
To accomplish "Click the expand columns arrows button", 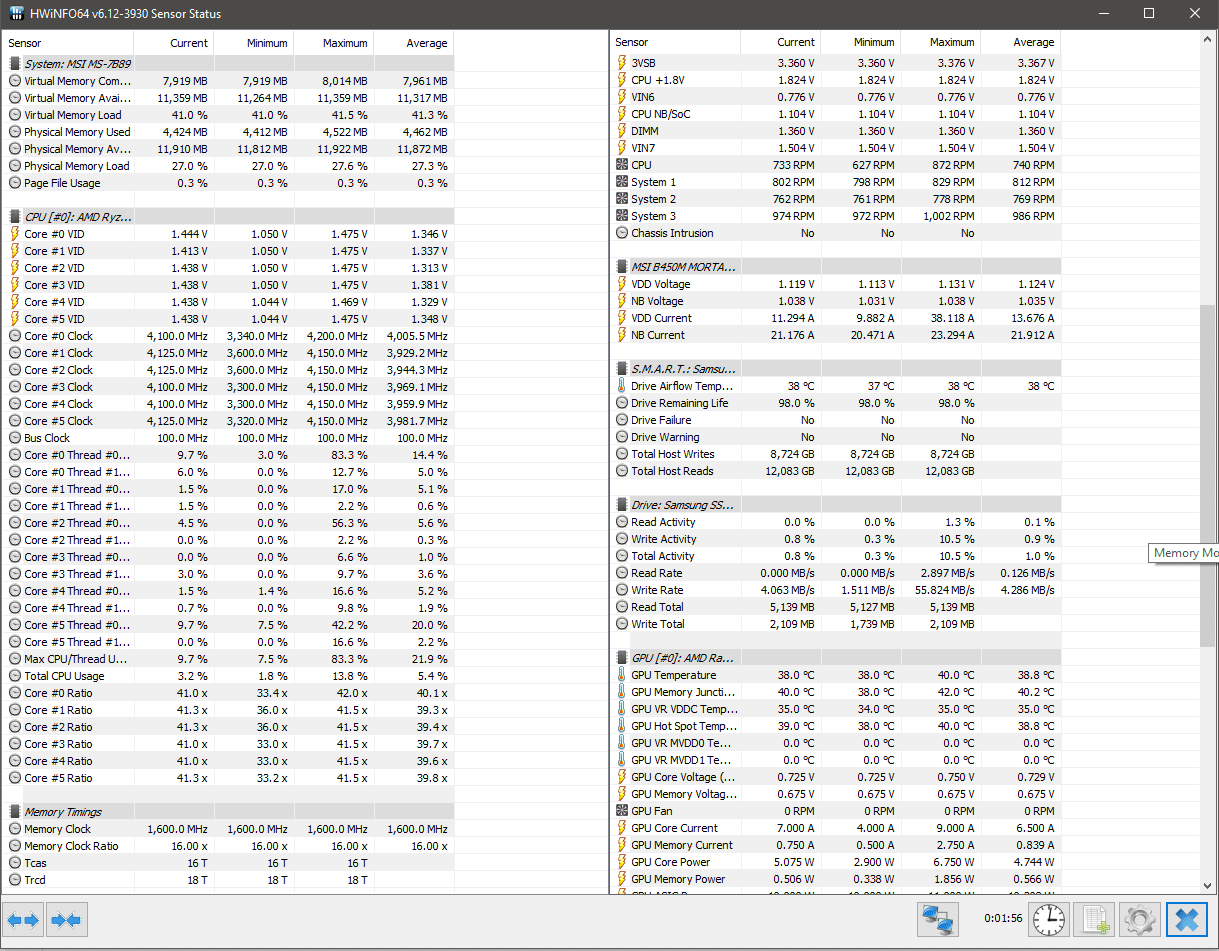I will [x=23, y=920].
